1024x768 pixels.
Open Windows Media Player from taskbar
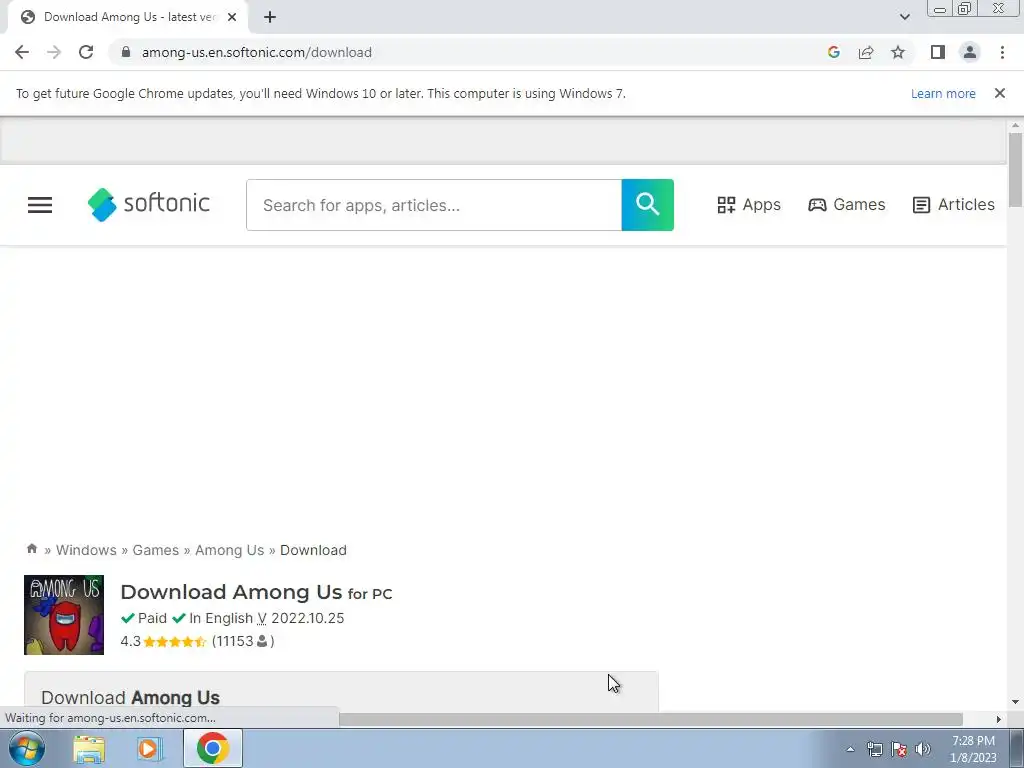[x=149, y=748]
